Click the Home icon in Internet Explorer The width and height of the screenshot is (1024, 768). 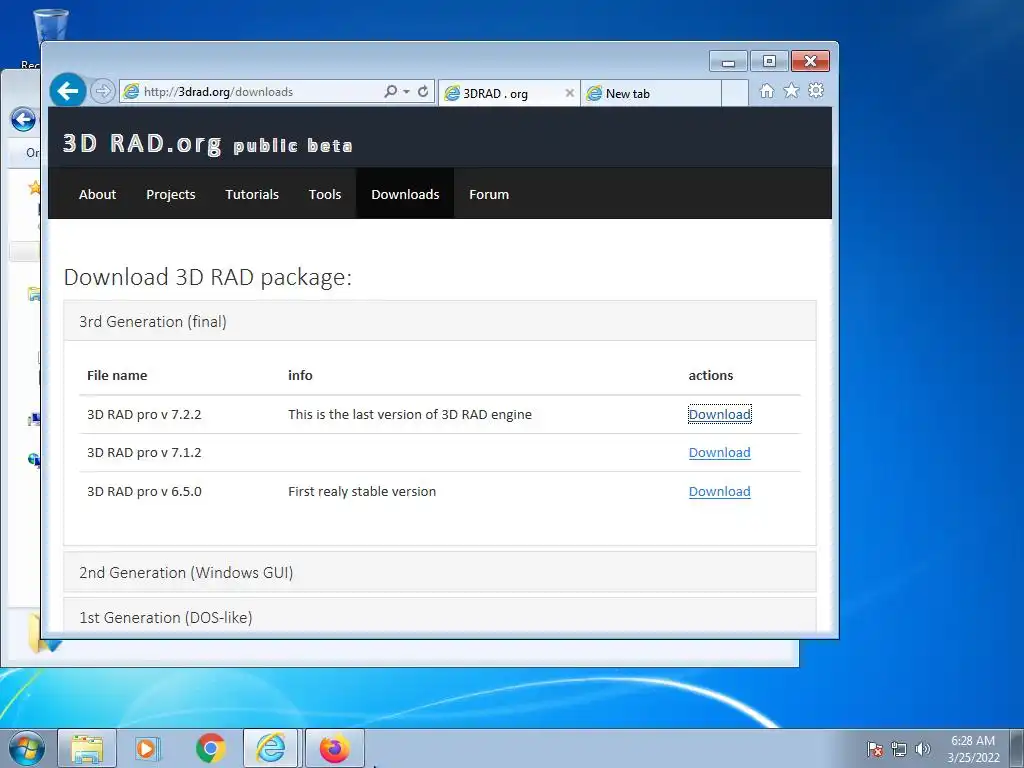767,91
